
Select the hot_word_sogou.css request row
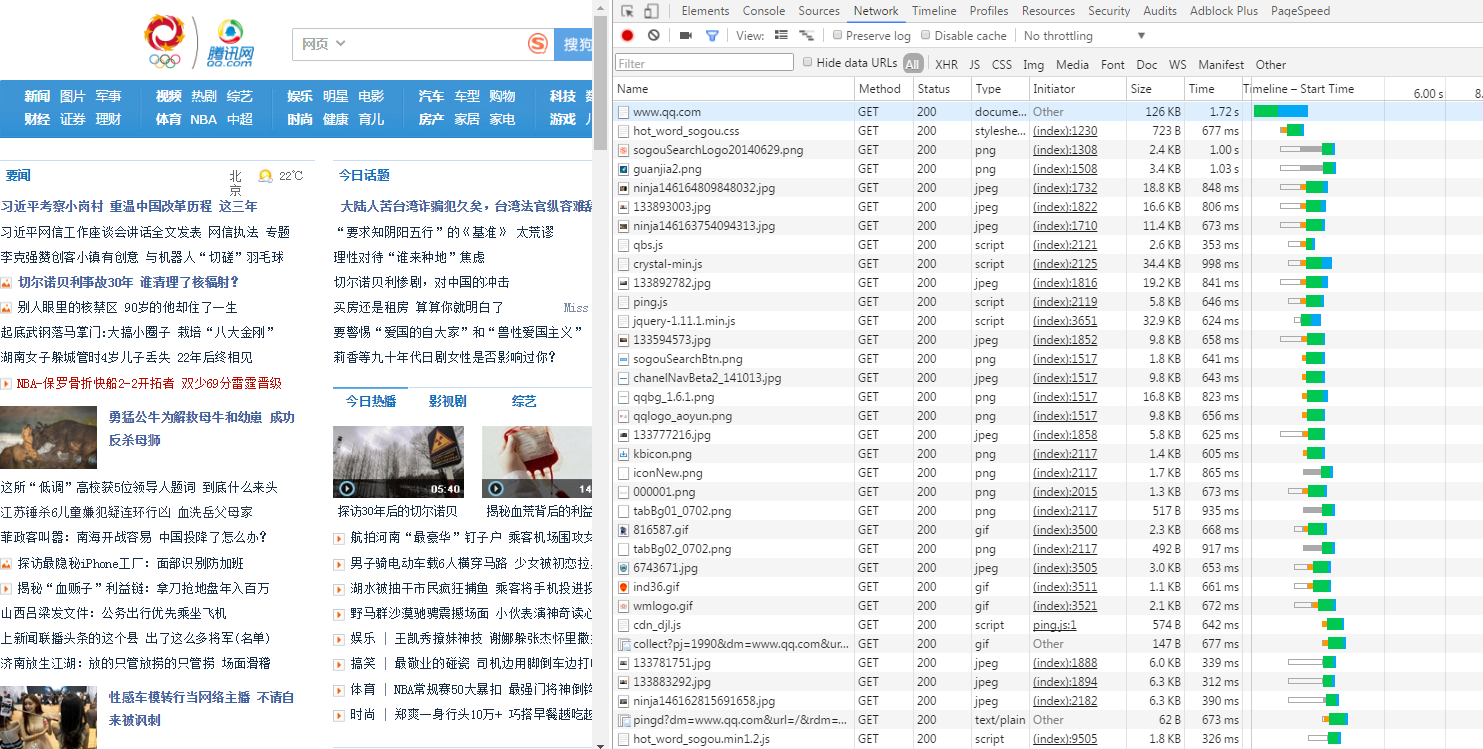(1048, 131)
